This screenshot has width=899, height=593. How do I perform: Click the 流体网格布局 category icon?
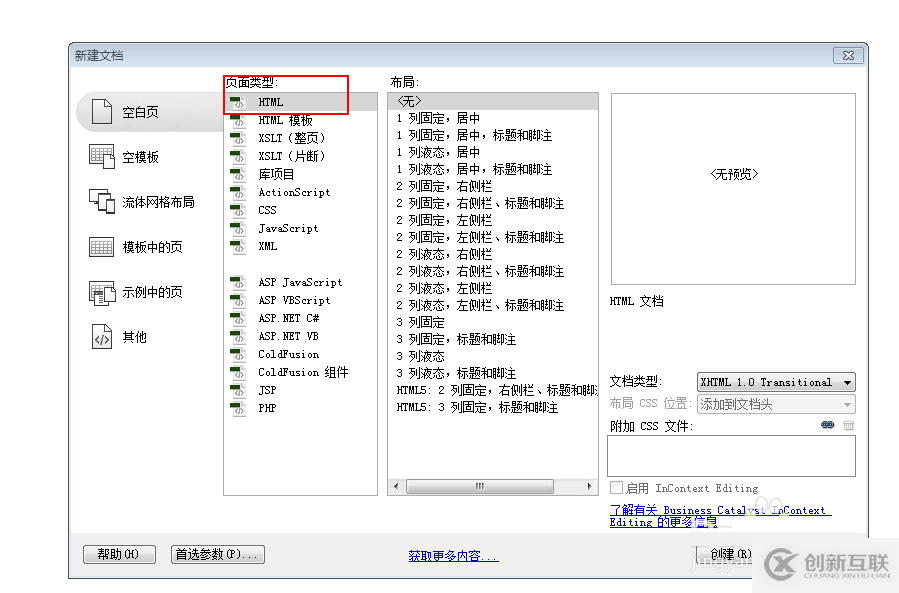[103, 201]
